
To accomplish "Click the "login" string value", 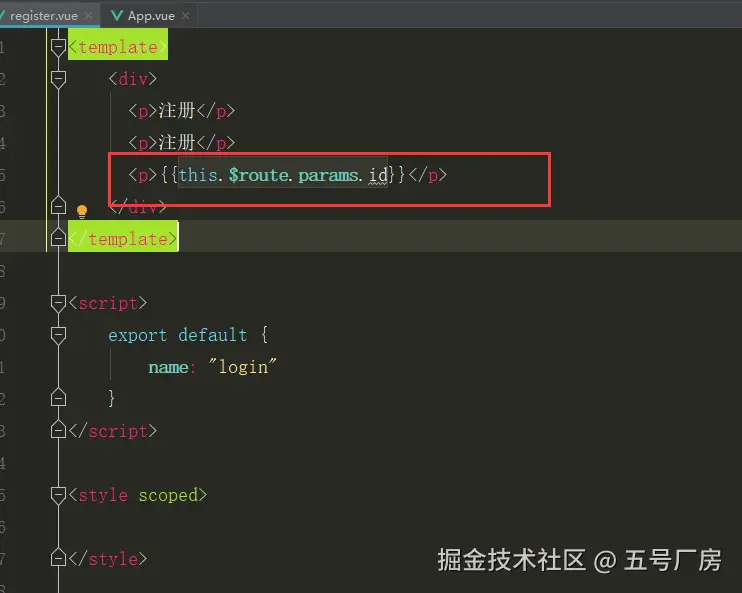I will (242, 367).
